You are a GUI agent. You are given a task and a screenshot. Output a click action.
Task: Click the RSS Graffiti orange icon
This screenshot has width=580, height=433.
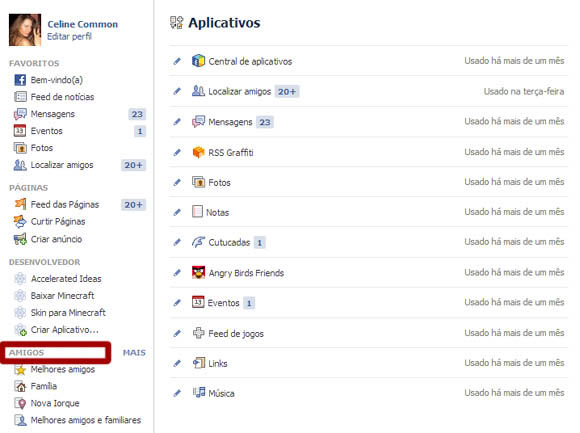[x=198, y=152]
